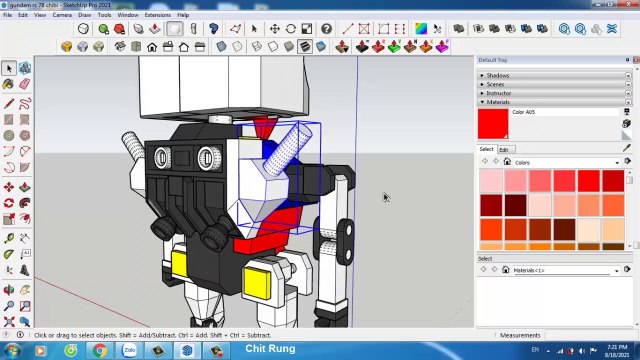The height and width of the screenshot is (360, 640).
Task: Open the Camera menu
Action: point(62,15)
